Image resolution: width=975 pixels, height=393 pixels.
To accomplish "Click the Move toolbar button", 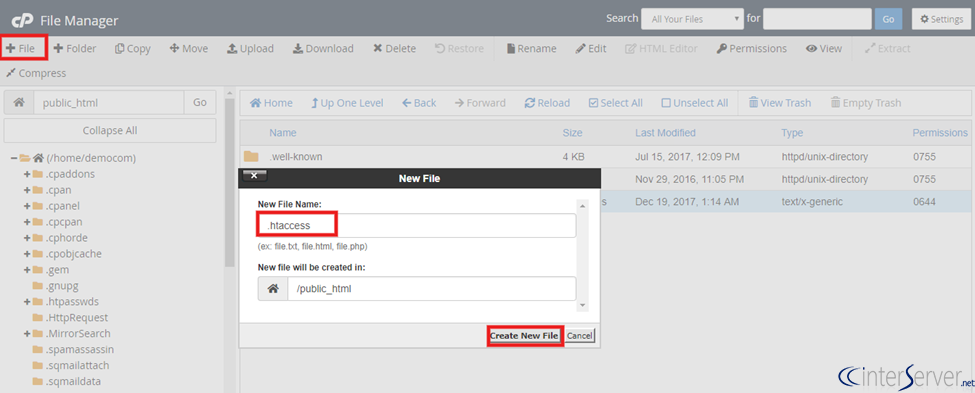I will [x=189, y=49].
